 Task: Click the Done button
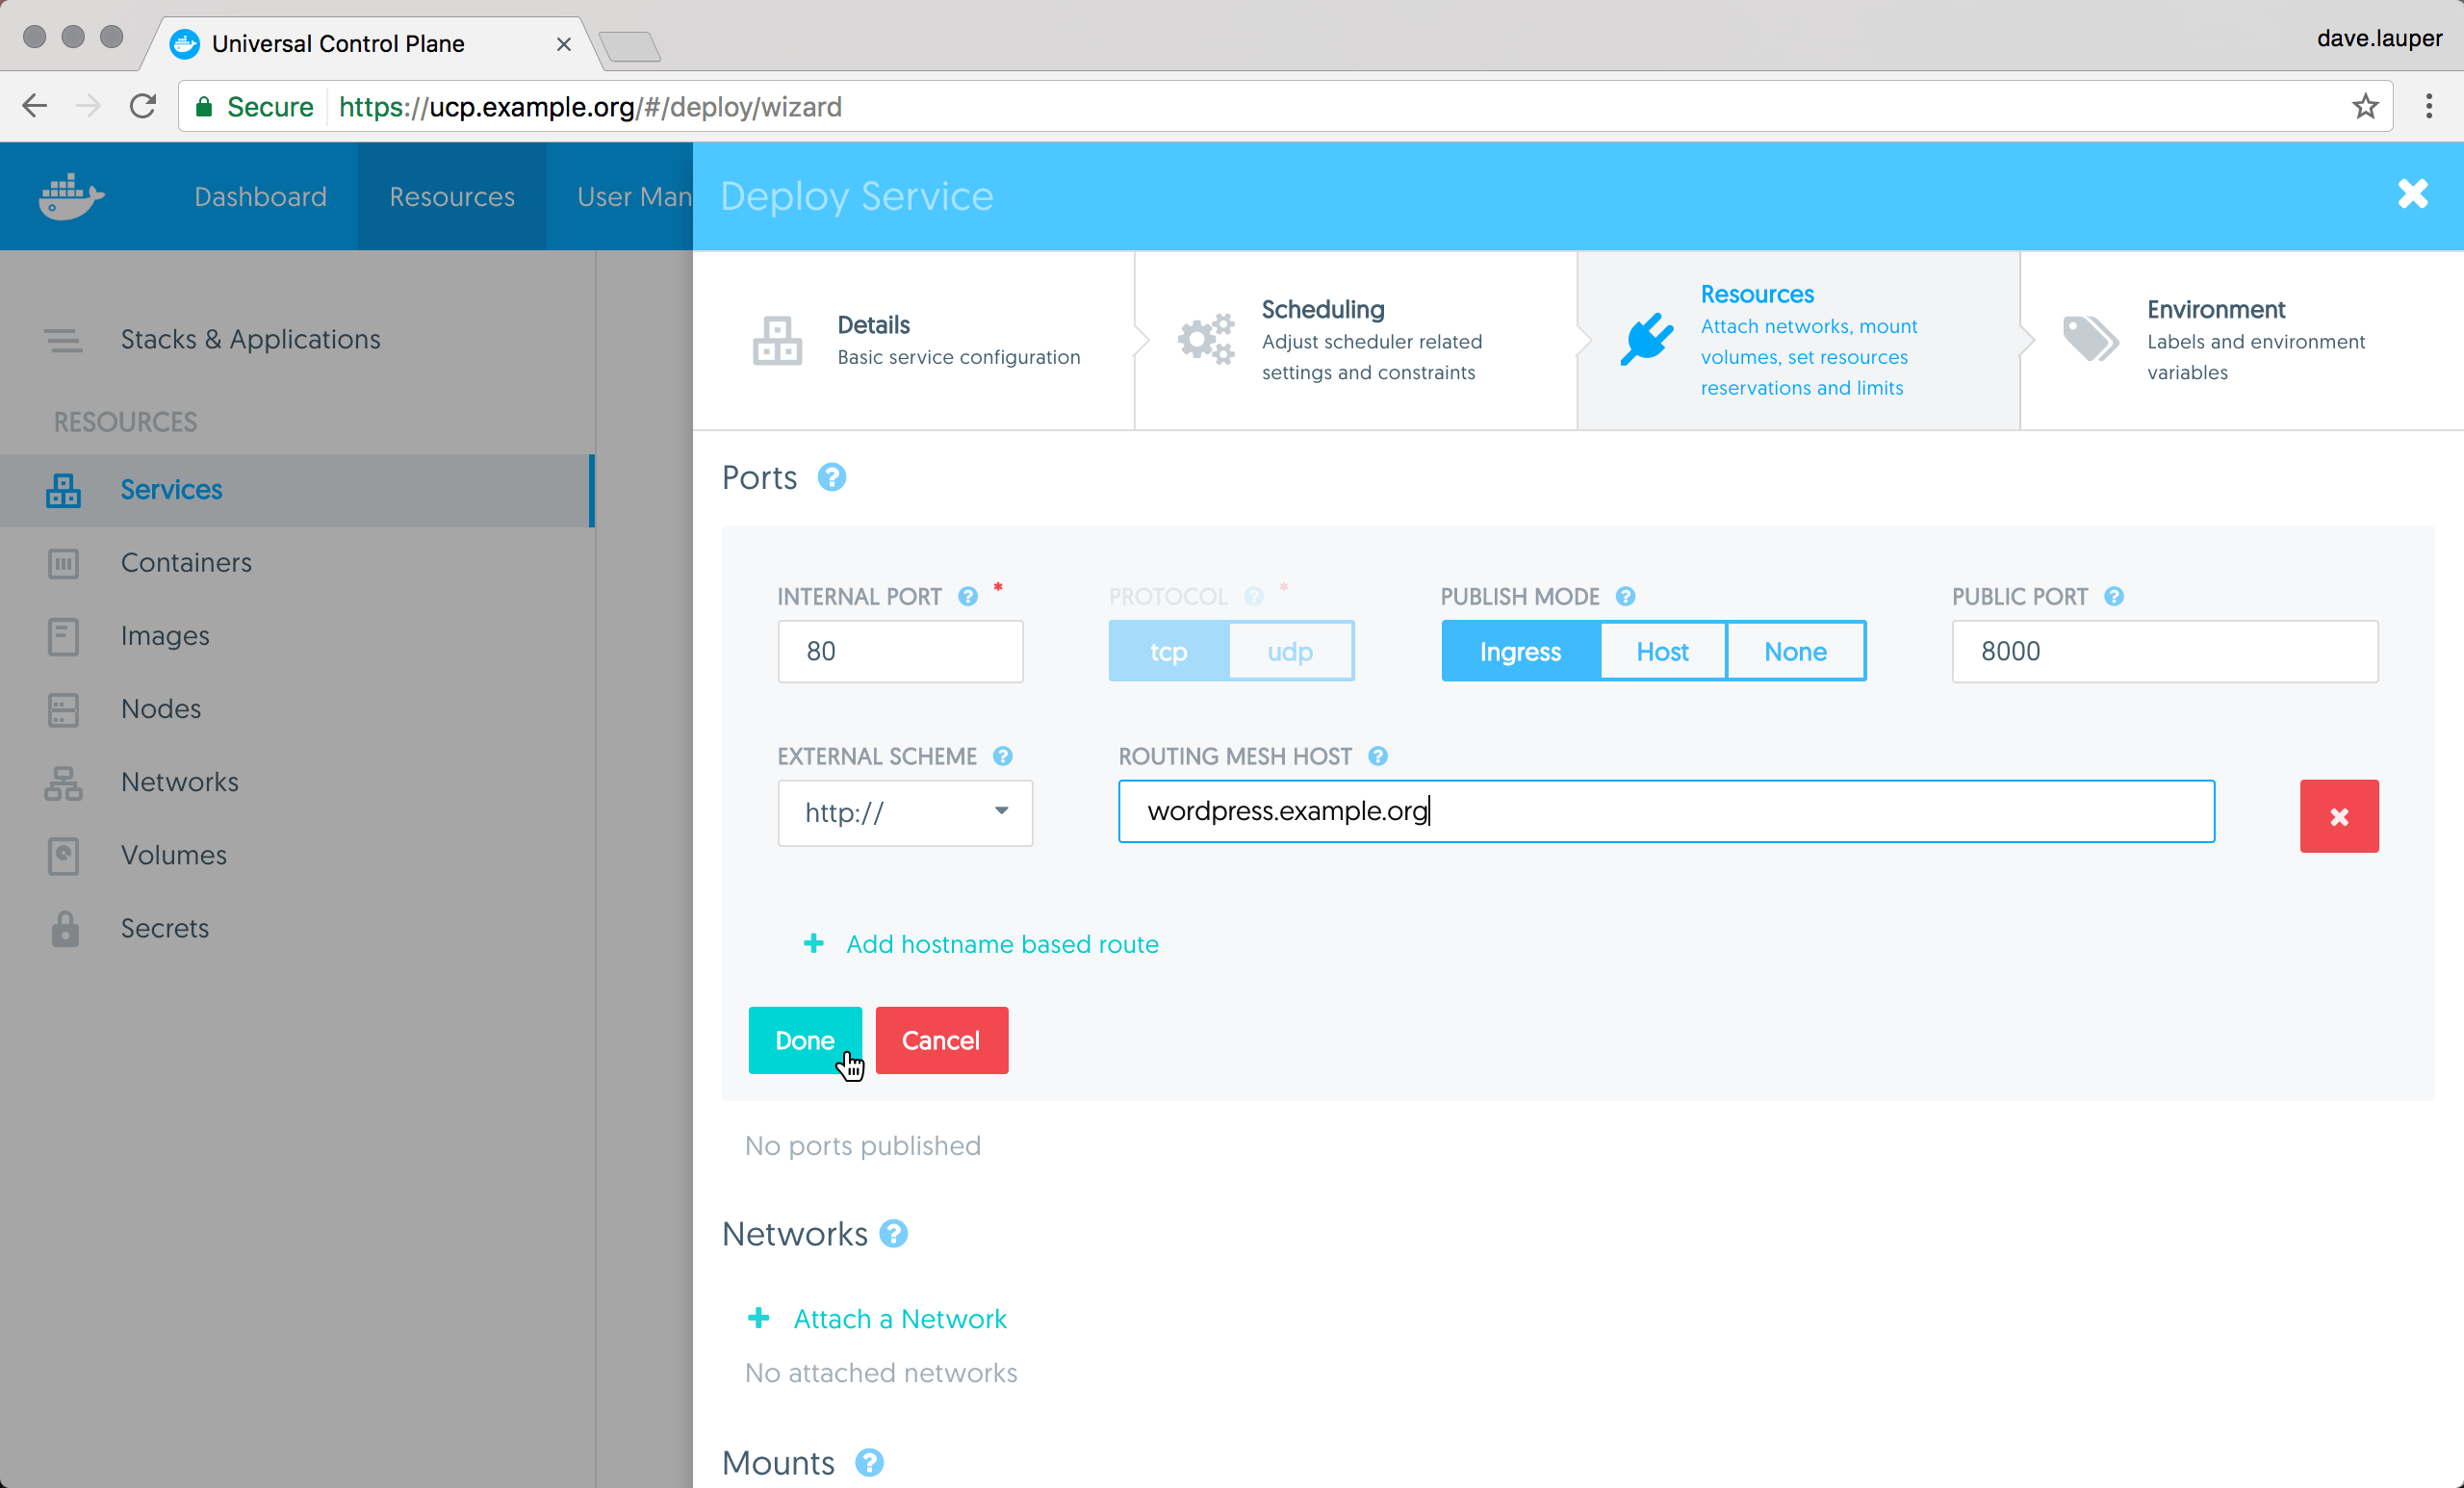click(x=804, y=1040)
